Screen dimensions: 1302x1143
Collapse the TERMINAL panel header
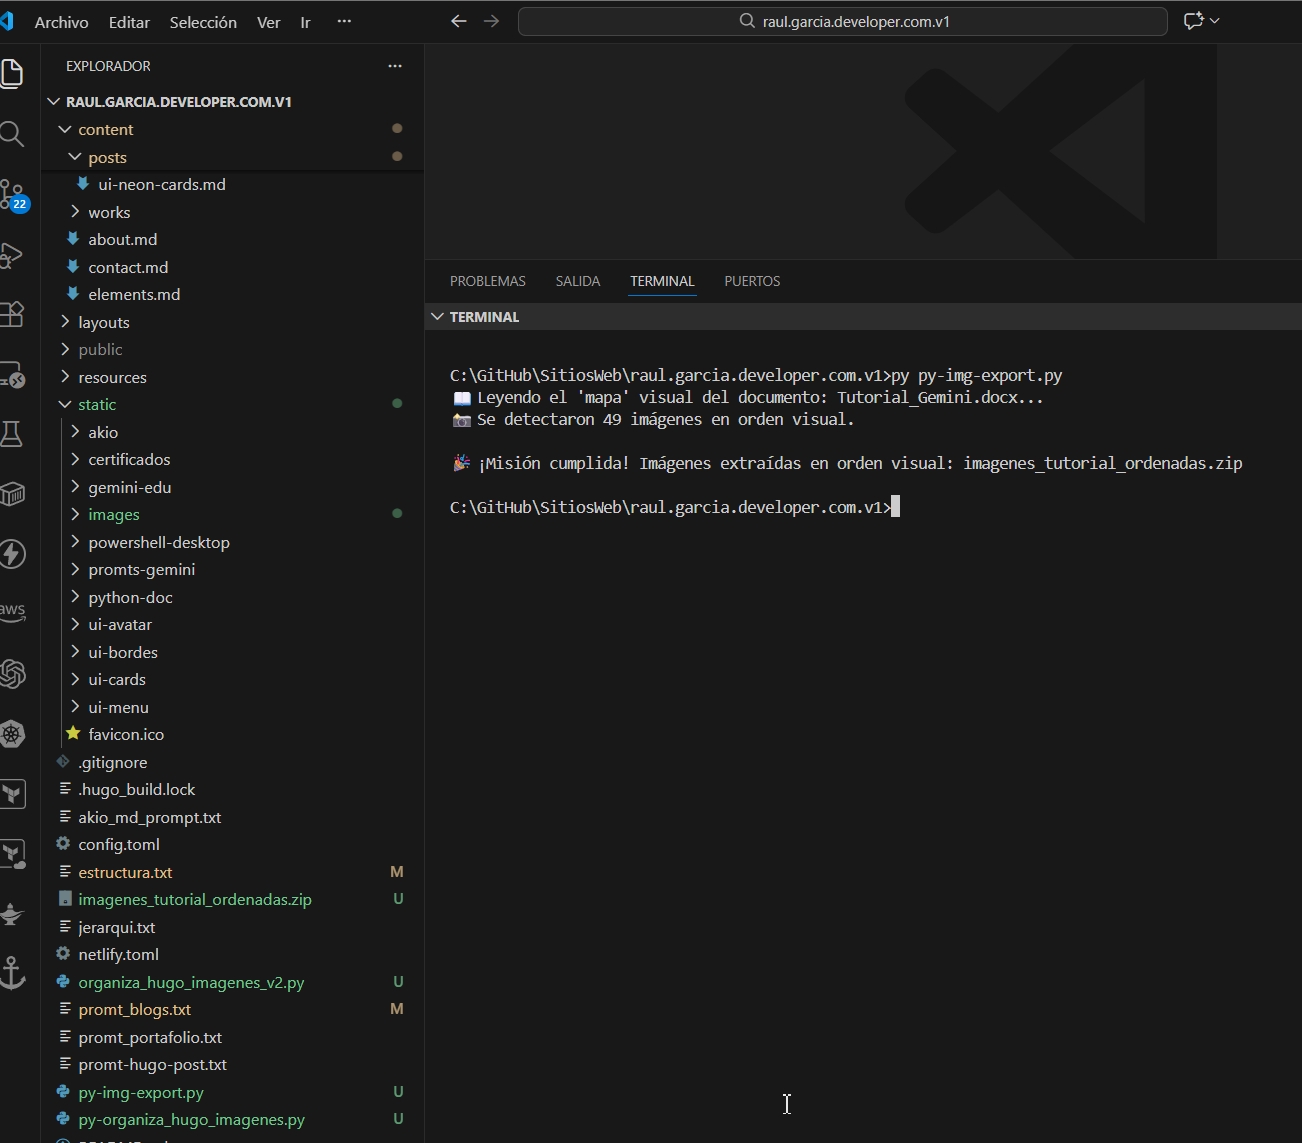click(437, 316)
